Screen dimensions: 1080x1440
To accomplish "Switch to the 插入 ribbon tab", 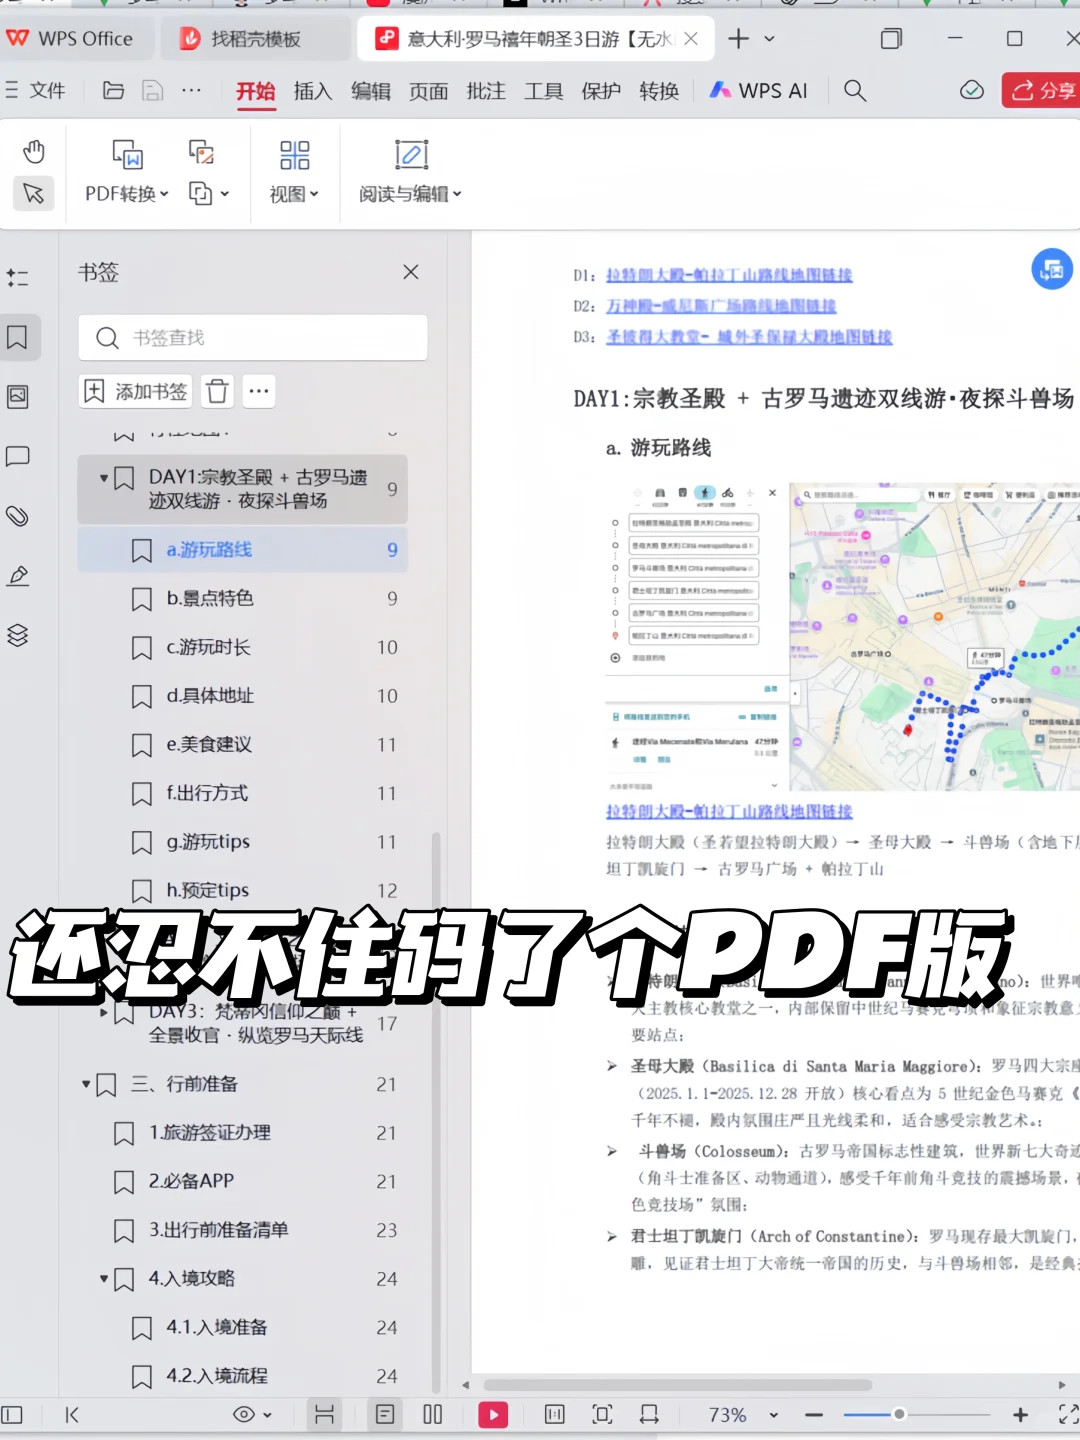I will 312,91.
